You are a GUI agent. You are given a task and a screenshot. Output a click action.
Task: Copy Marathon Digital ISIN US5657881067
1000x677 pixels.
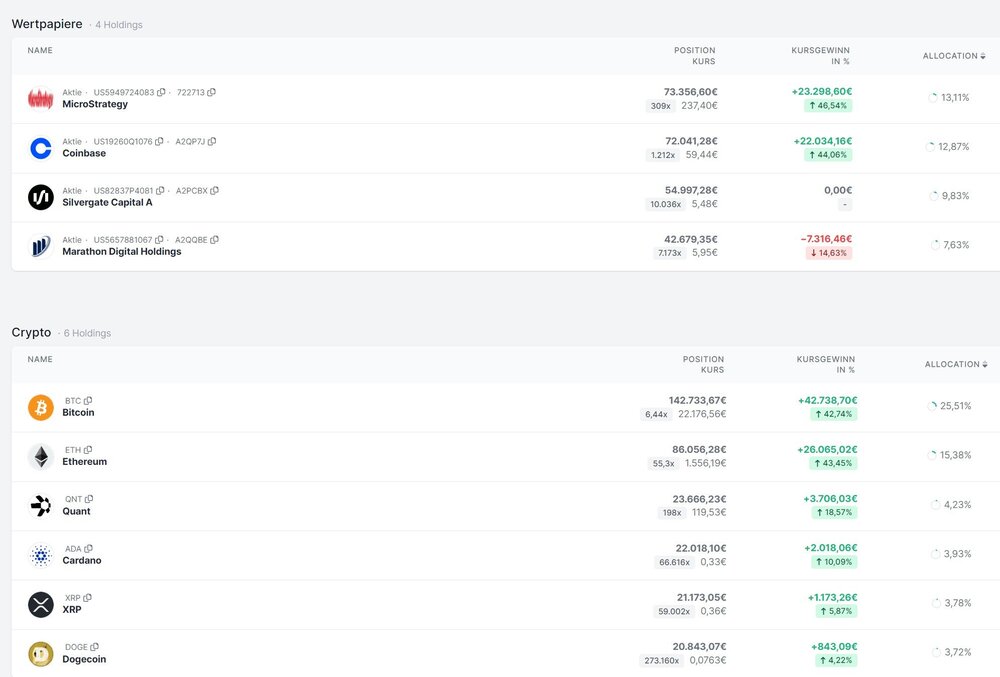point(159,240)
